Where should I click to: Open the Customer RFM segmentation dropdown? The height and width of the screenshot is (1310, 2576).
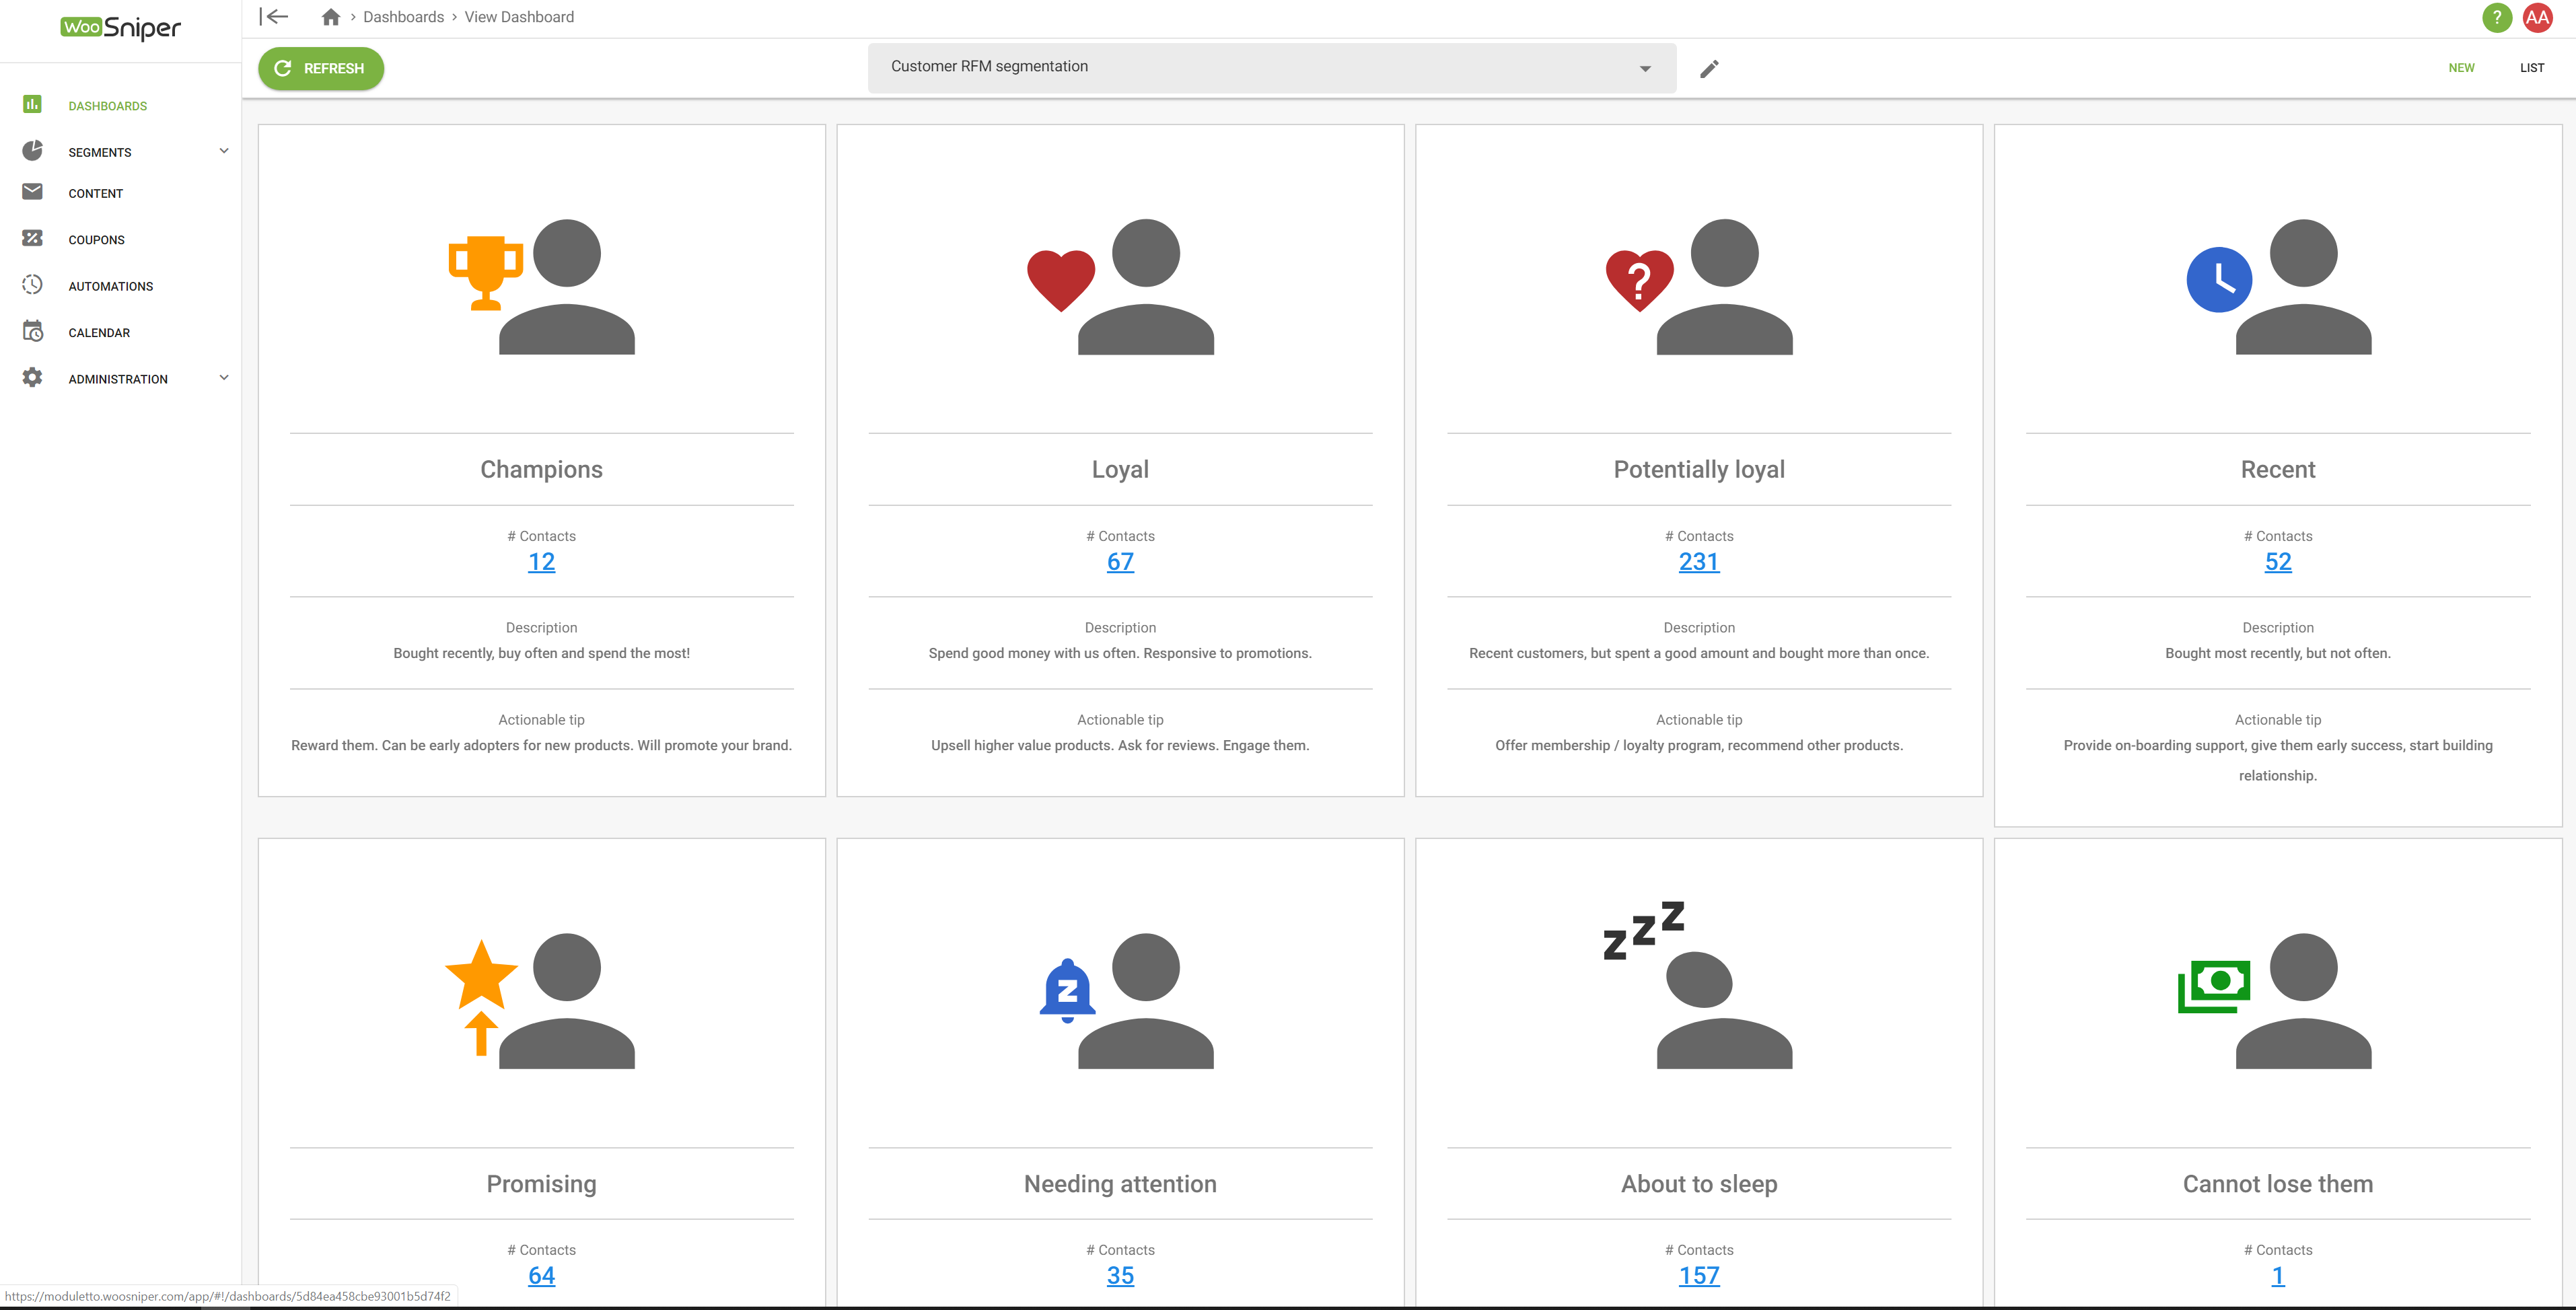pos(1646,68)
